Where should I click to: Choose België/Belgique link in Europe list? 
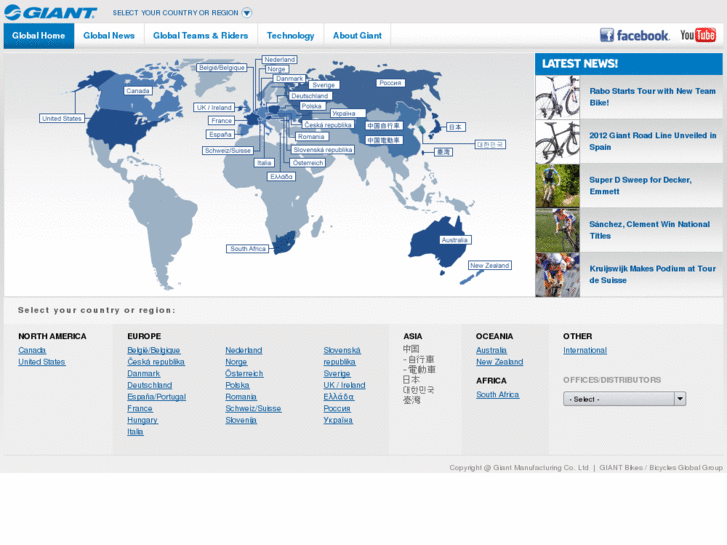pyautogui.click(x=153, y=350)
